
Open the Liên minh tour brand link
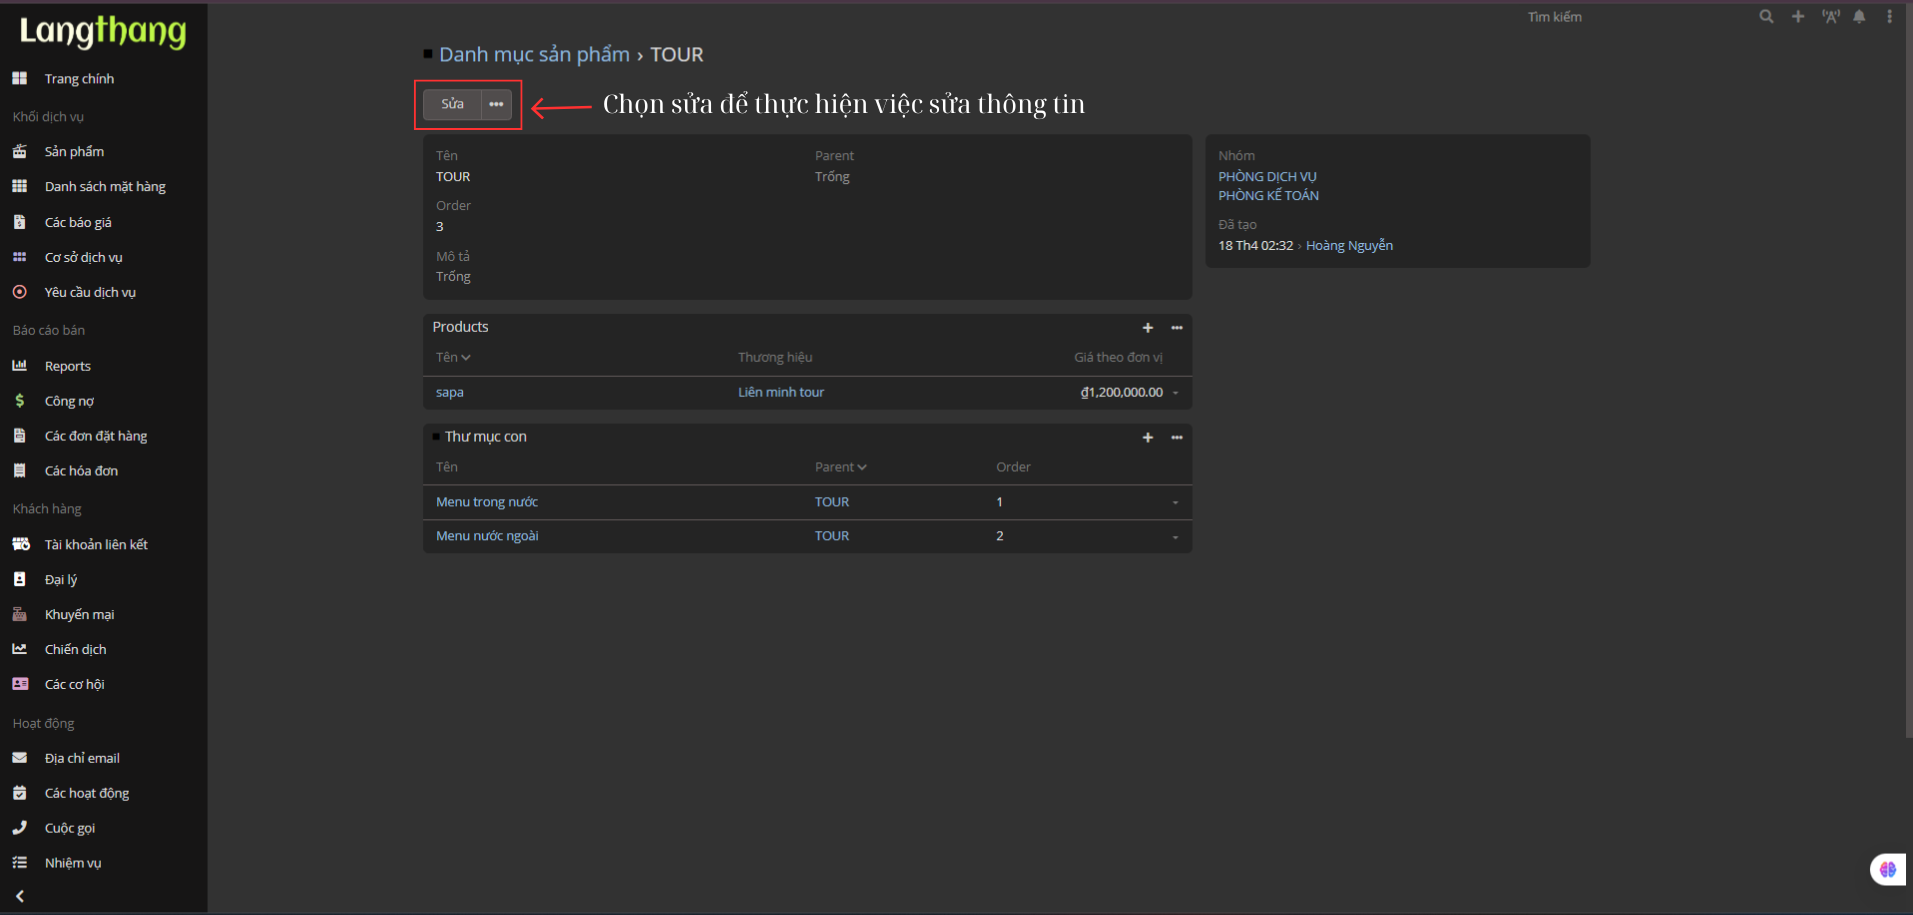click(780, 392)
